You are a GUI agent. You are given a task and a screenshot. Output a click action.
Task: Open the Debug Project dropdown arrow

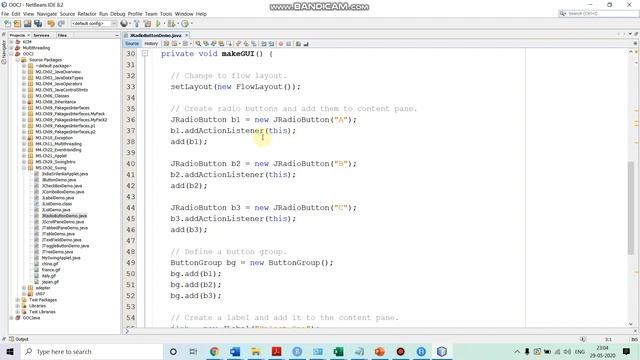coord(178,24)
